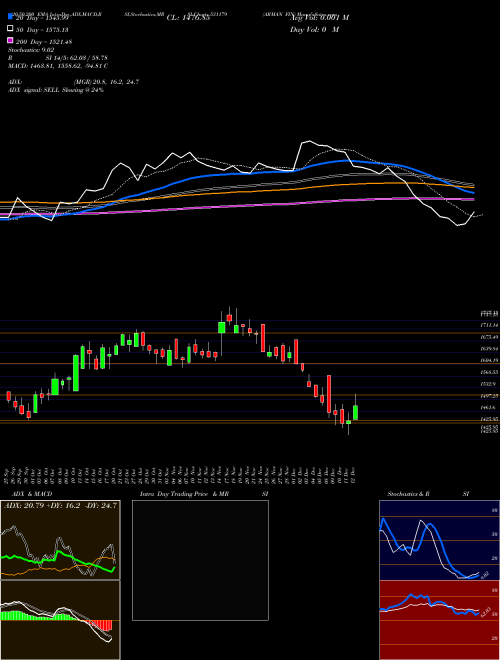The height and width of the screenshot is (660, 500).
Task: Click the 1675.49 price axis label
Action: (x=489, y=337)
